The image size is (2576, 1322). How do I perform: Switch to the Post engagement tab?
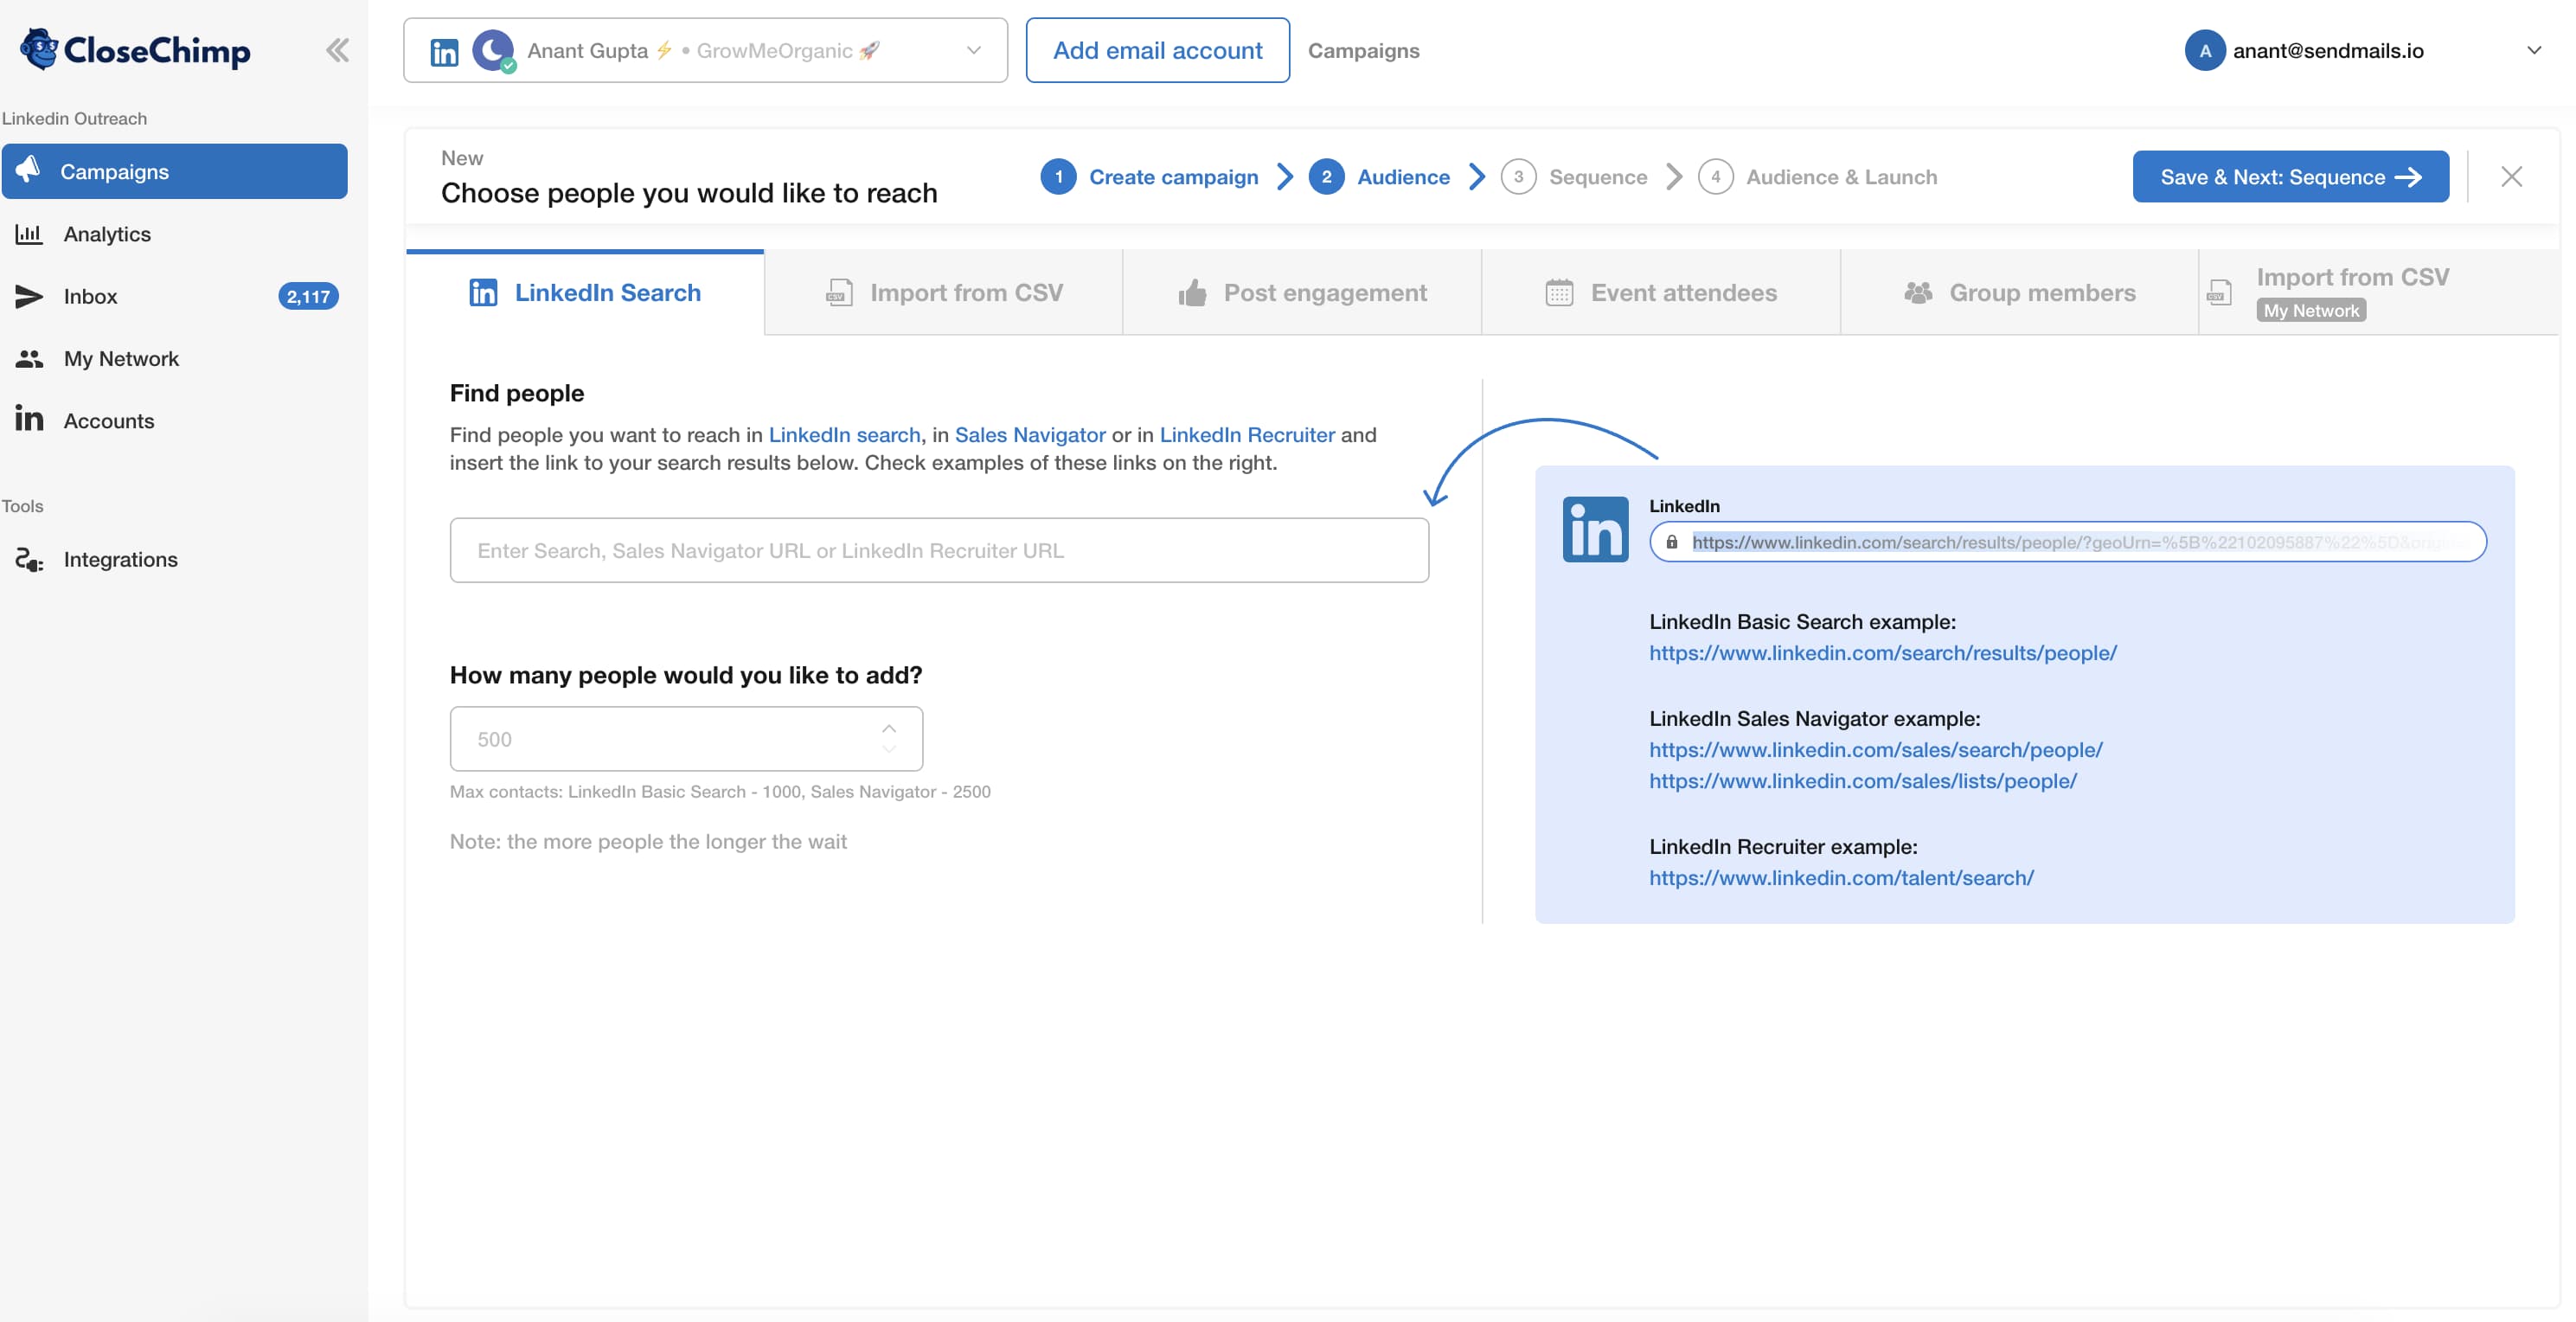pyautogui.click(x=1301, y=293)
